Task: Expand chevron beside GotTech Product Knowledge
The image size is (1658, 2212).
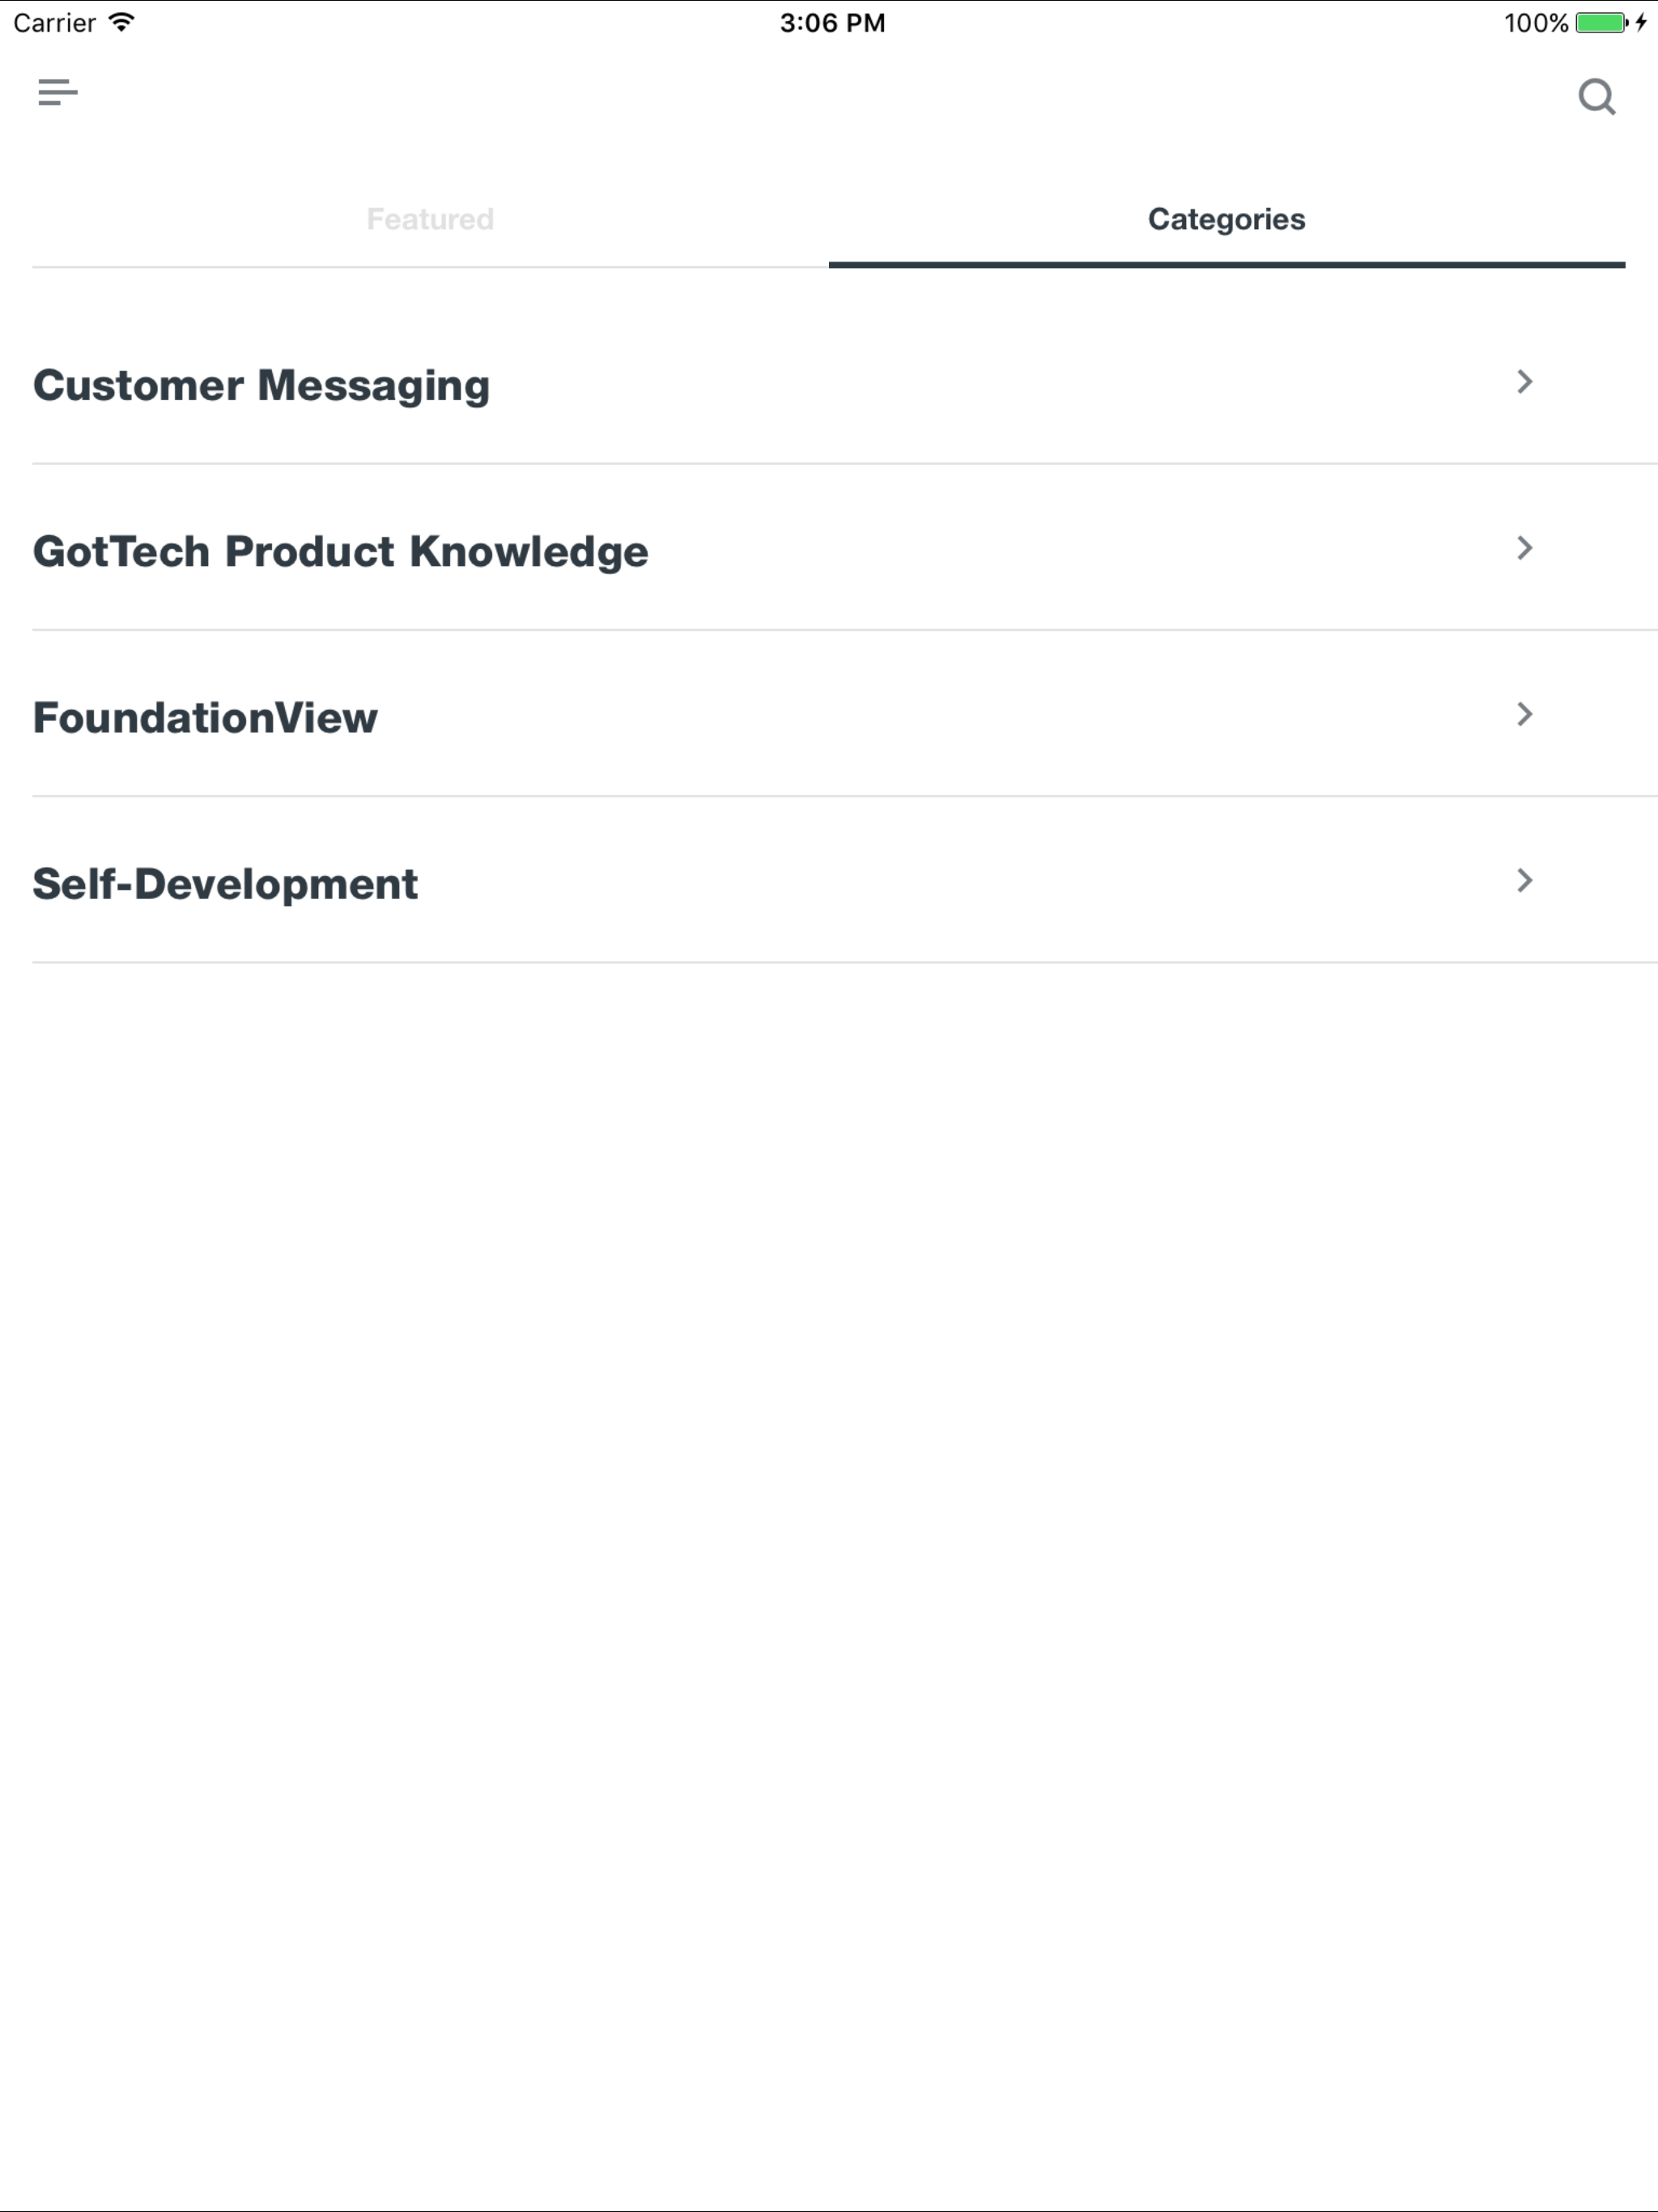Action: click(x=1524, y=548)
